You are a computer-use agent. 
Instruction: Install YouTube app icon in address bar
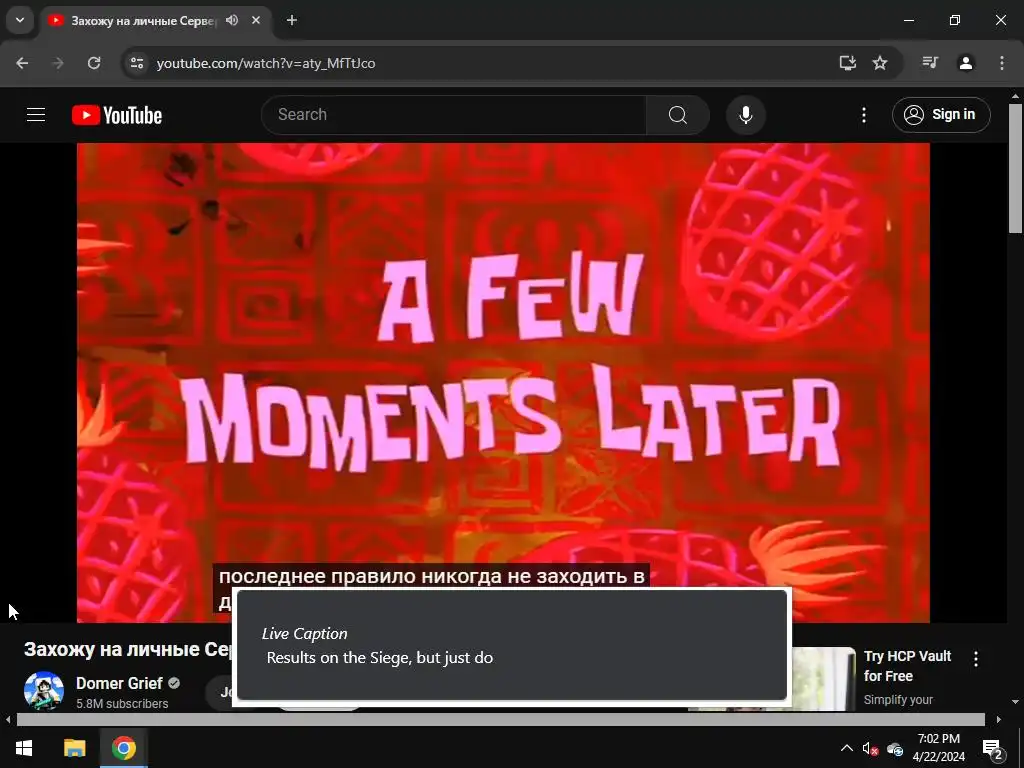pos(848,63)
